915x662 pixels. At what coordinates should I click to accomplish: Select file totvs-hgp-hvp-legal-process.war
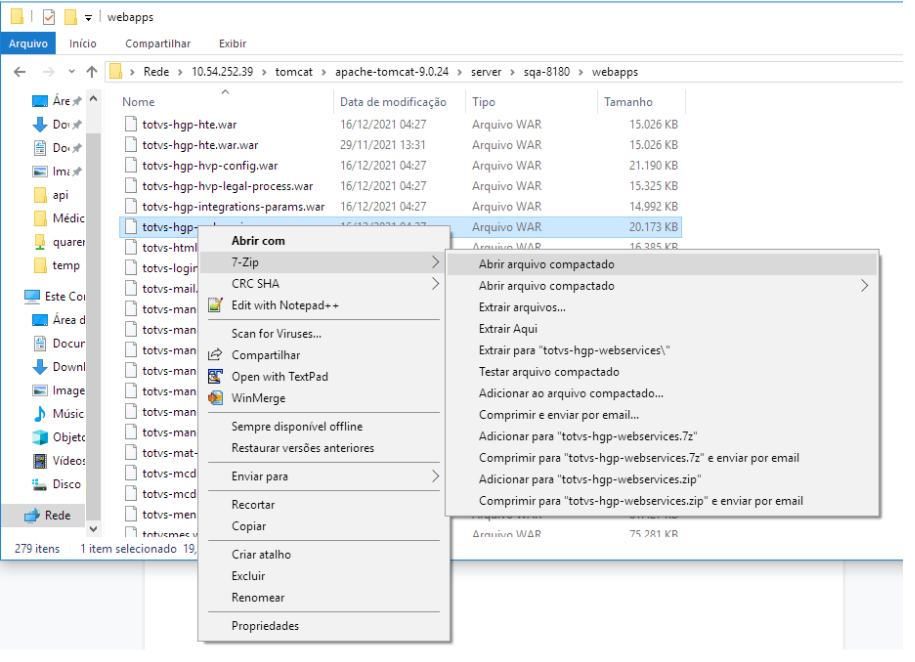click(x=227, y=186)
